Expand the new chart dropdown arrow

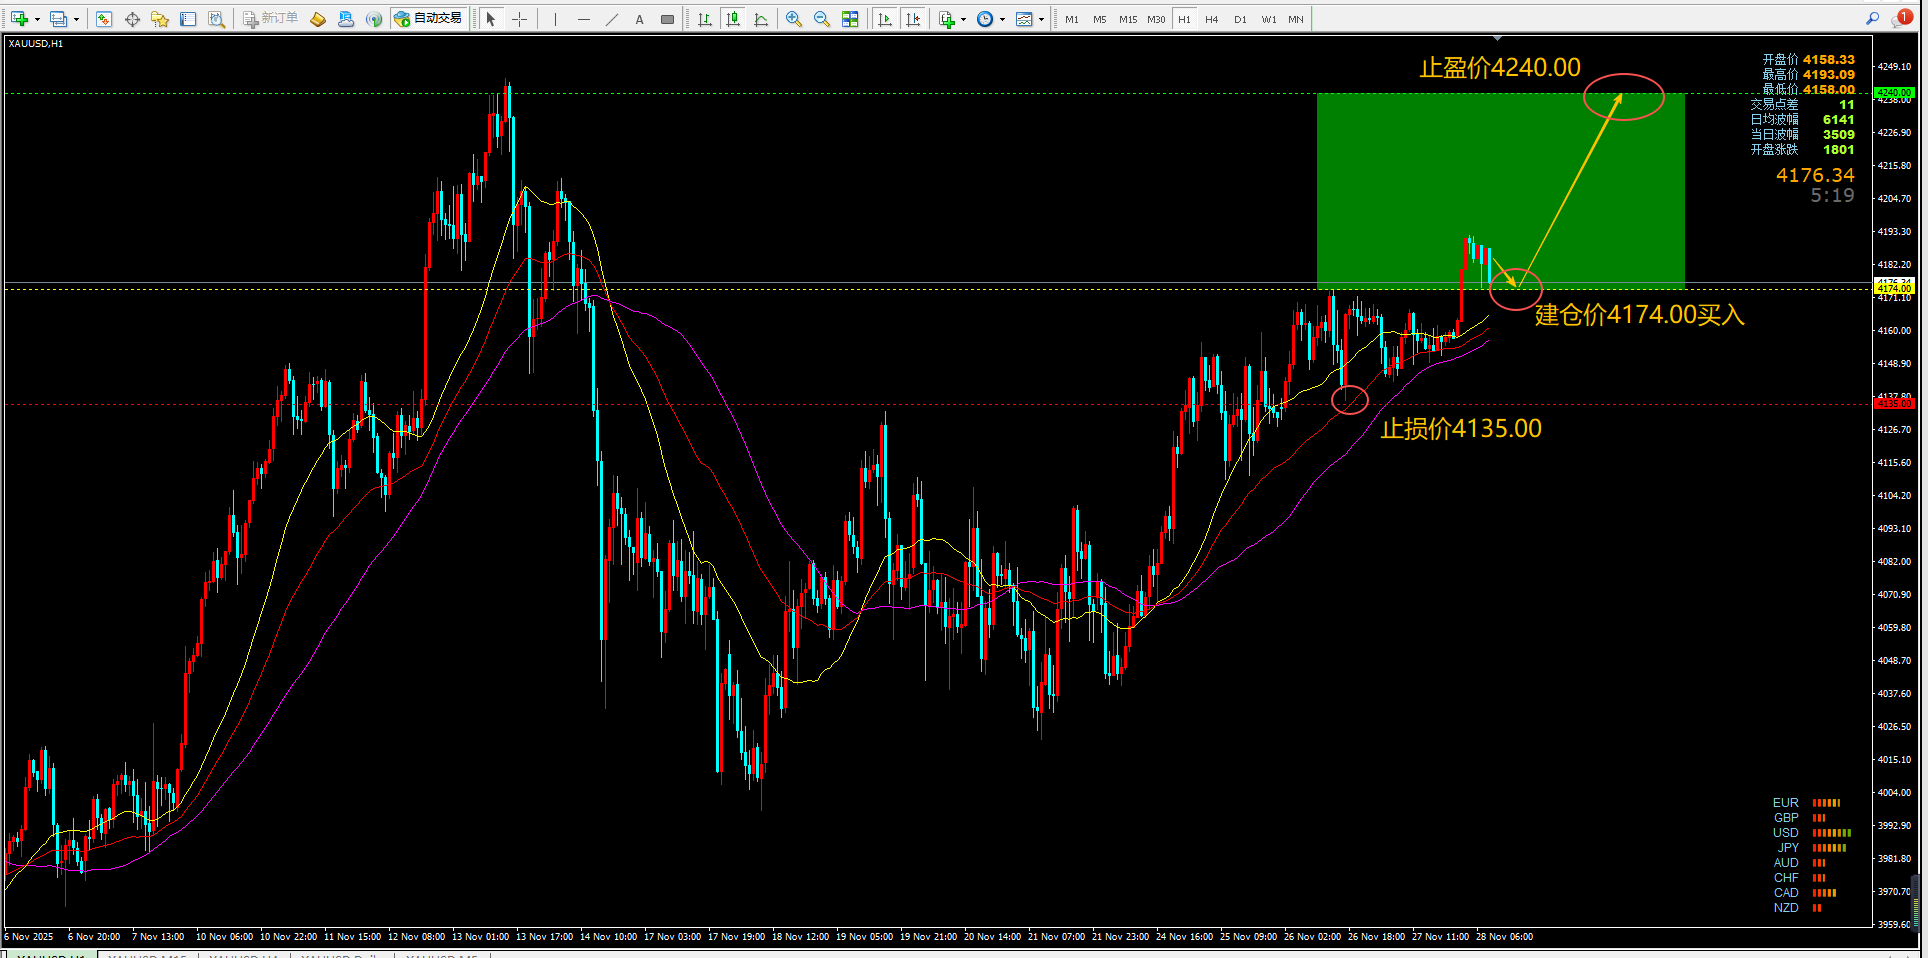click(x=37, y=20)
